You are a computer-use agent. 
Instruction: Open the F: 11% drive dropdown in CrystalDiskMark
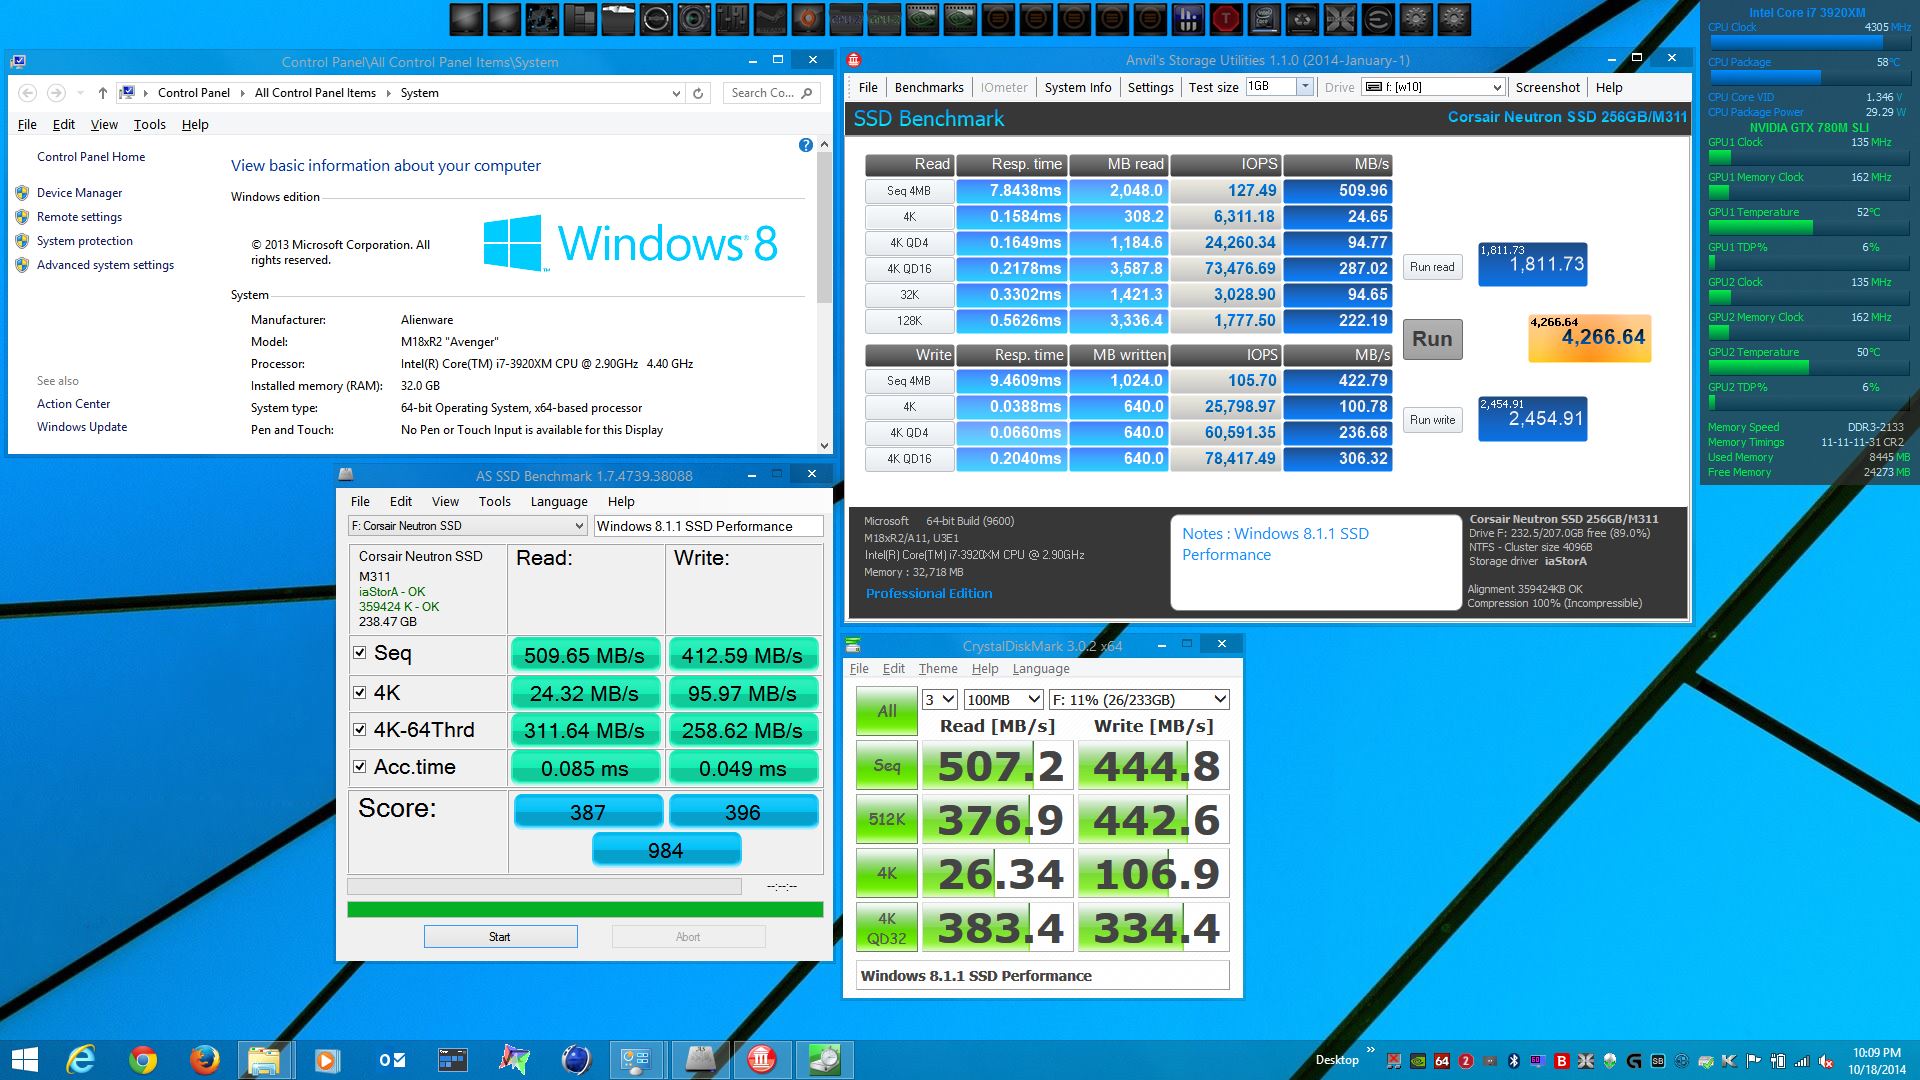coord(1139,700)
